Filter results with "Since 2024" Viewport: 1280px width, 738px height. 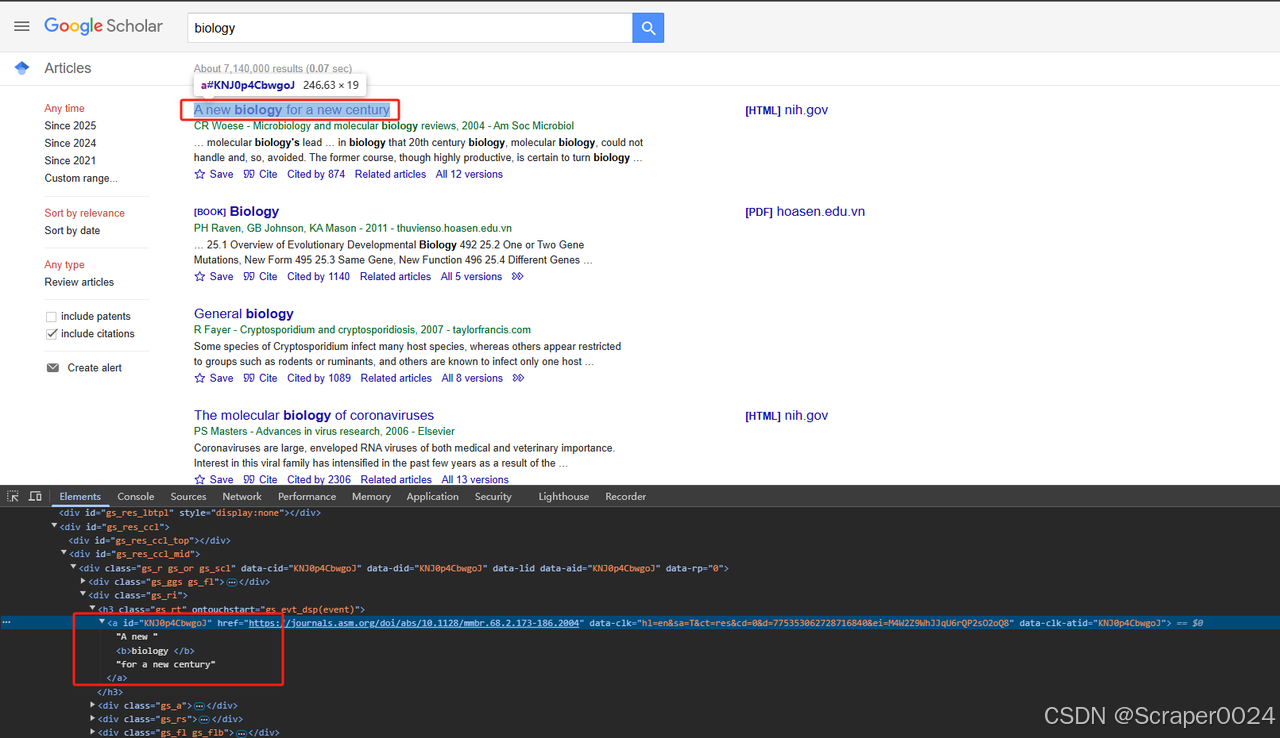point(70,143)
